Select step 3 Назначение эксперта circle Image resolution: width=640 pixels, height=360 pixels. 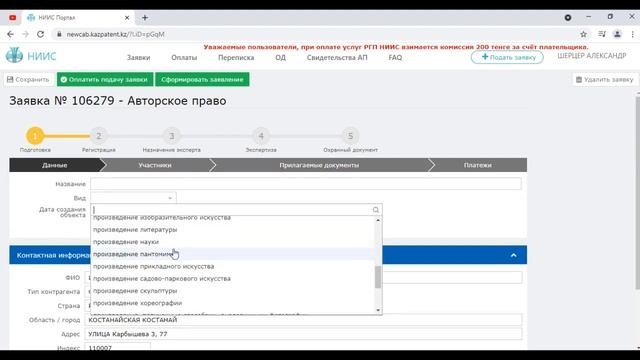click(171, 136)
